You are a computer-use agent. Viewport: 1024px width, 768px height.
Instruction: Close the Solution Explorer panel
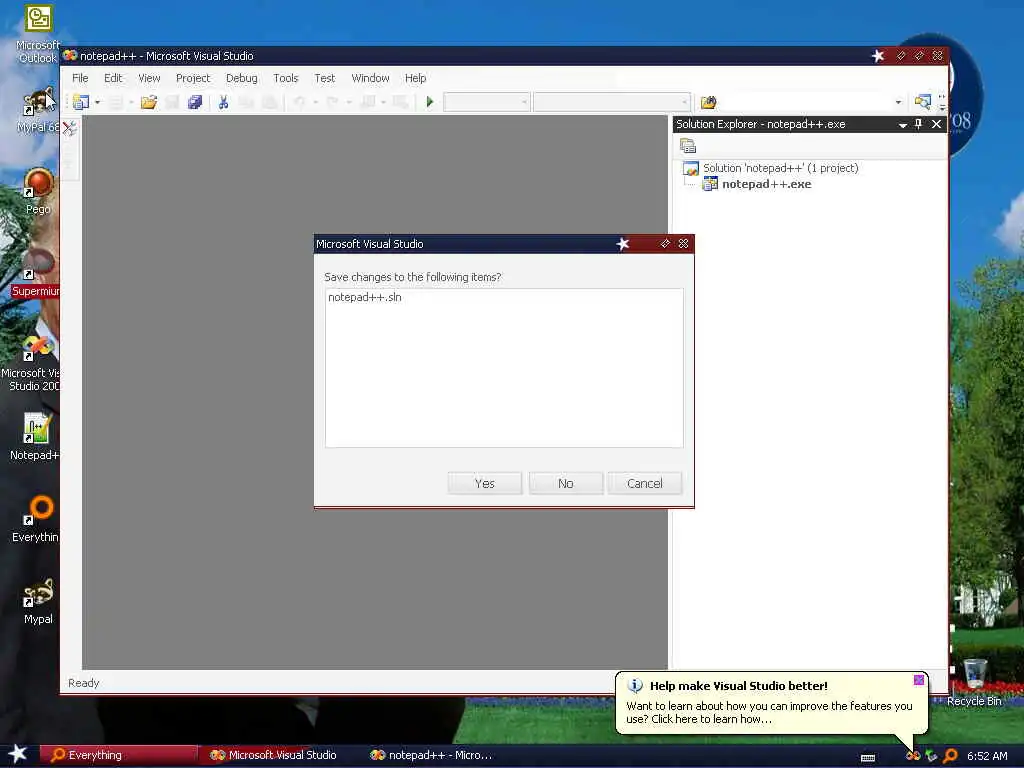pyautogui.click(x=936, y=124)
